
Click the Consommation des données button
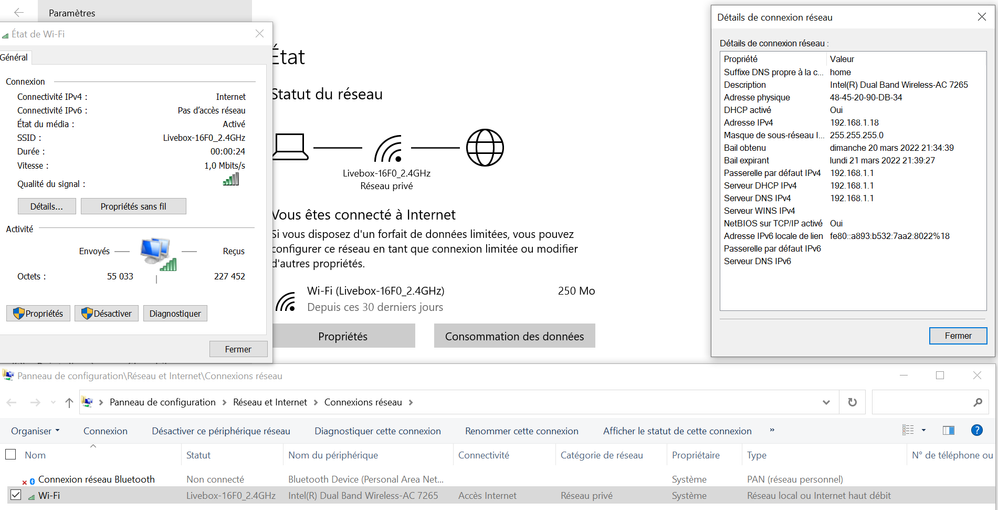pyautogui.click(x=514, y=337)
